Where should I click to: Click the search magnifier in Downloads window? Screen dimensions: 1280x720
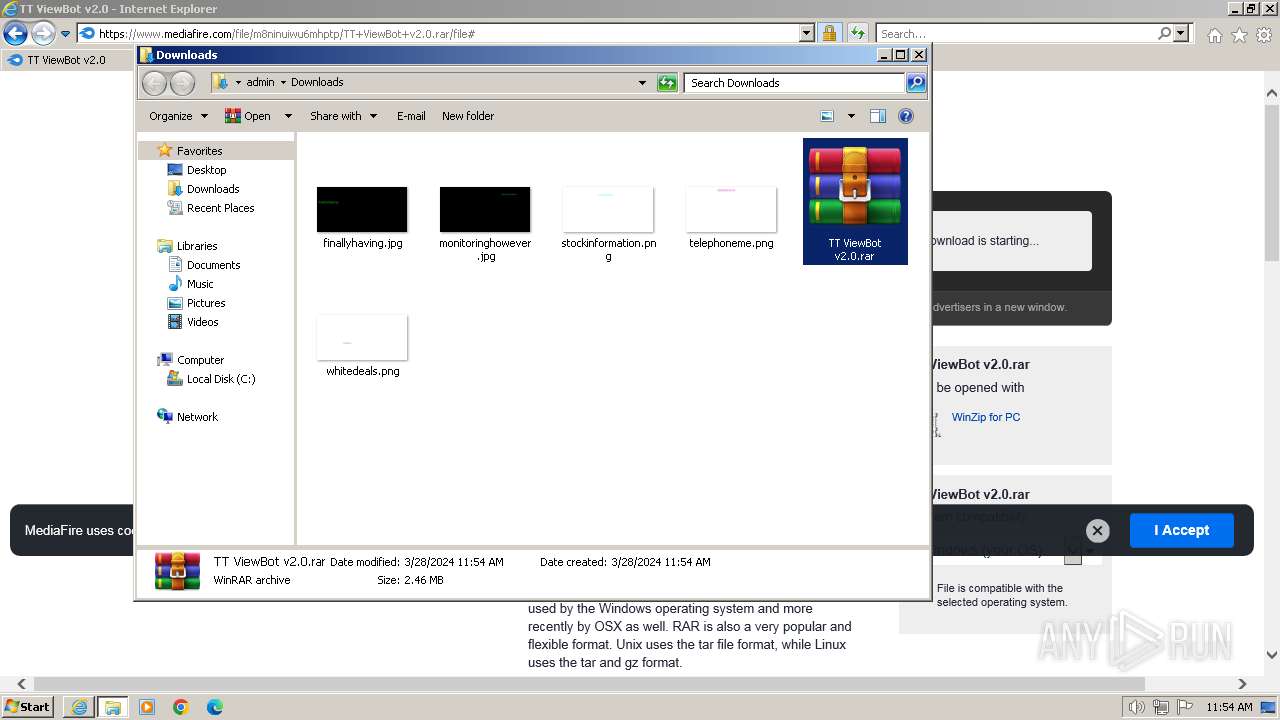(916, 83)
